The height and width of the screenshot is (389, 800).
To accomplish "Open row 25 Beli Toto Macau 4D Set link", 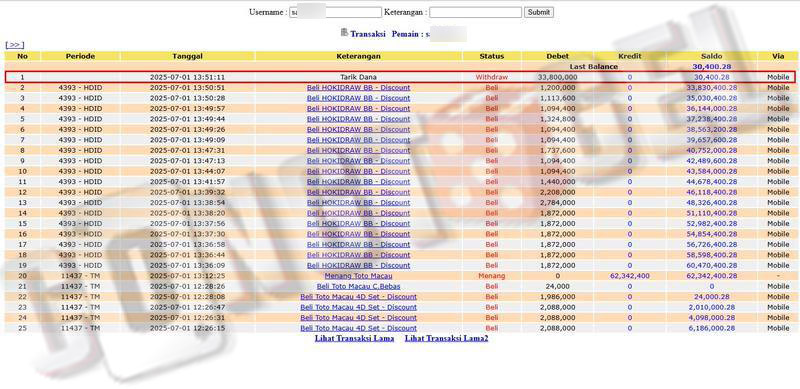I will (x=359, y=328).
